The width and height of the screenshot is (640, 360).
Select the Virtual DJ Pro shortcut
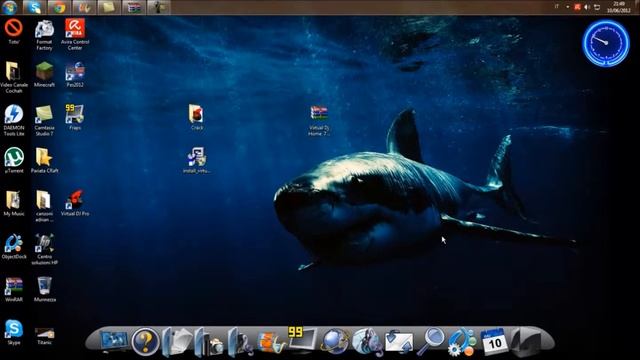(x=75, y=203)
